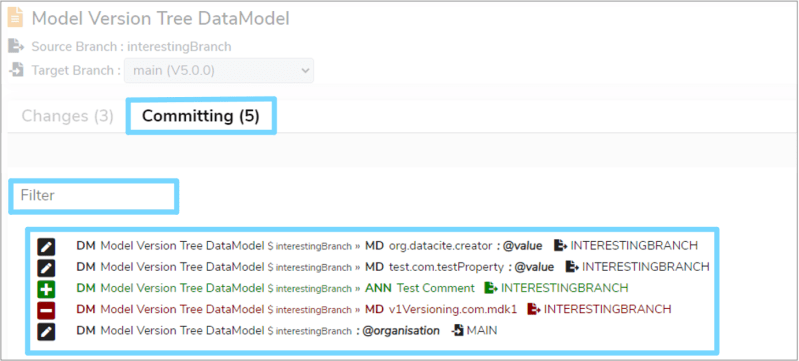Click branch icon next to org.datacite.creator INTERESTINGBRANCH
Screen dimensions: 799x361
561,246
